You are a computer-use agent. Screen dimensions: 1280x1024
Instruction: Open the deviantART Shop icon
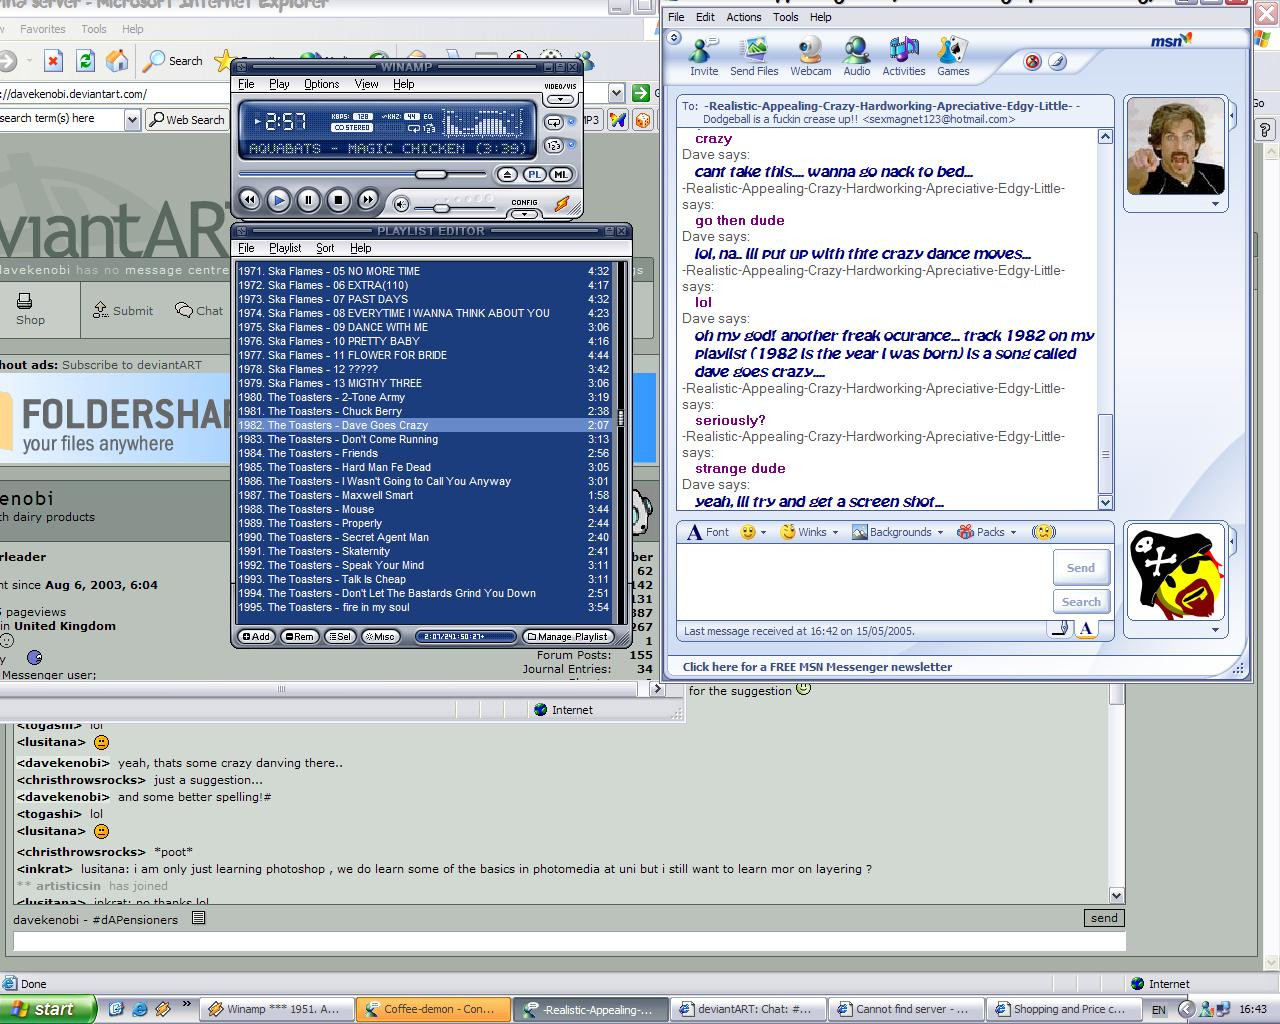click(x=30, y=310)
